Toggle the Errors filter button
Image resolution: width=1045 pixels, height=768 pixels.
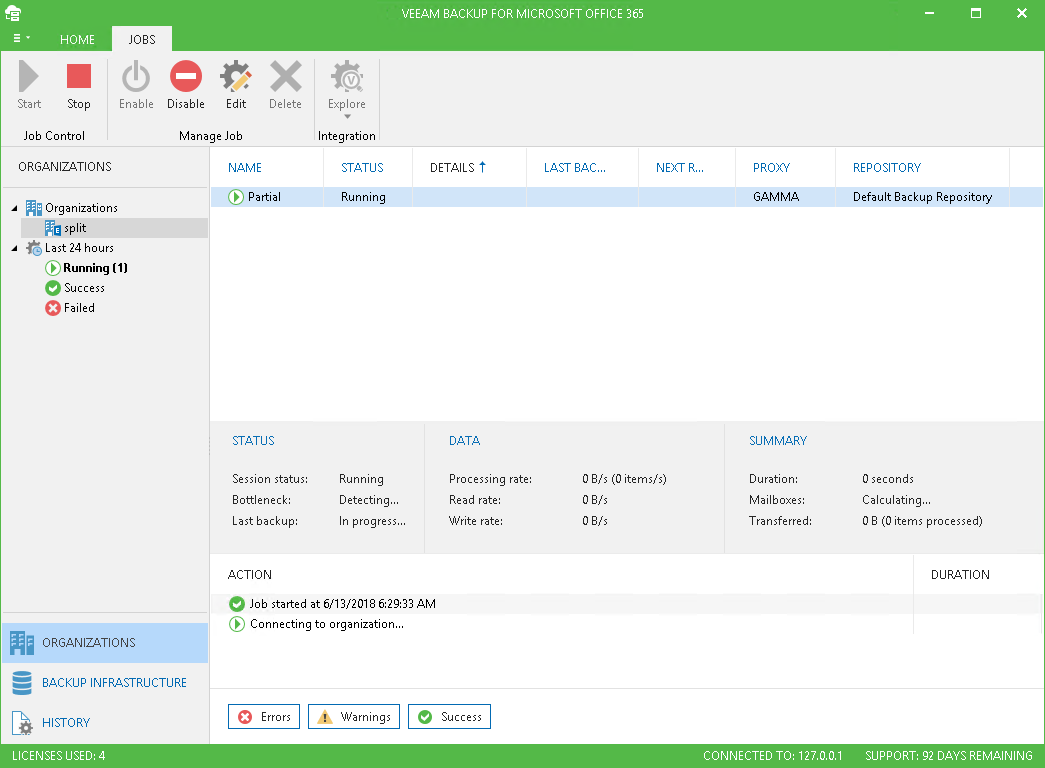point(264,717)
